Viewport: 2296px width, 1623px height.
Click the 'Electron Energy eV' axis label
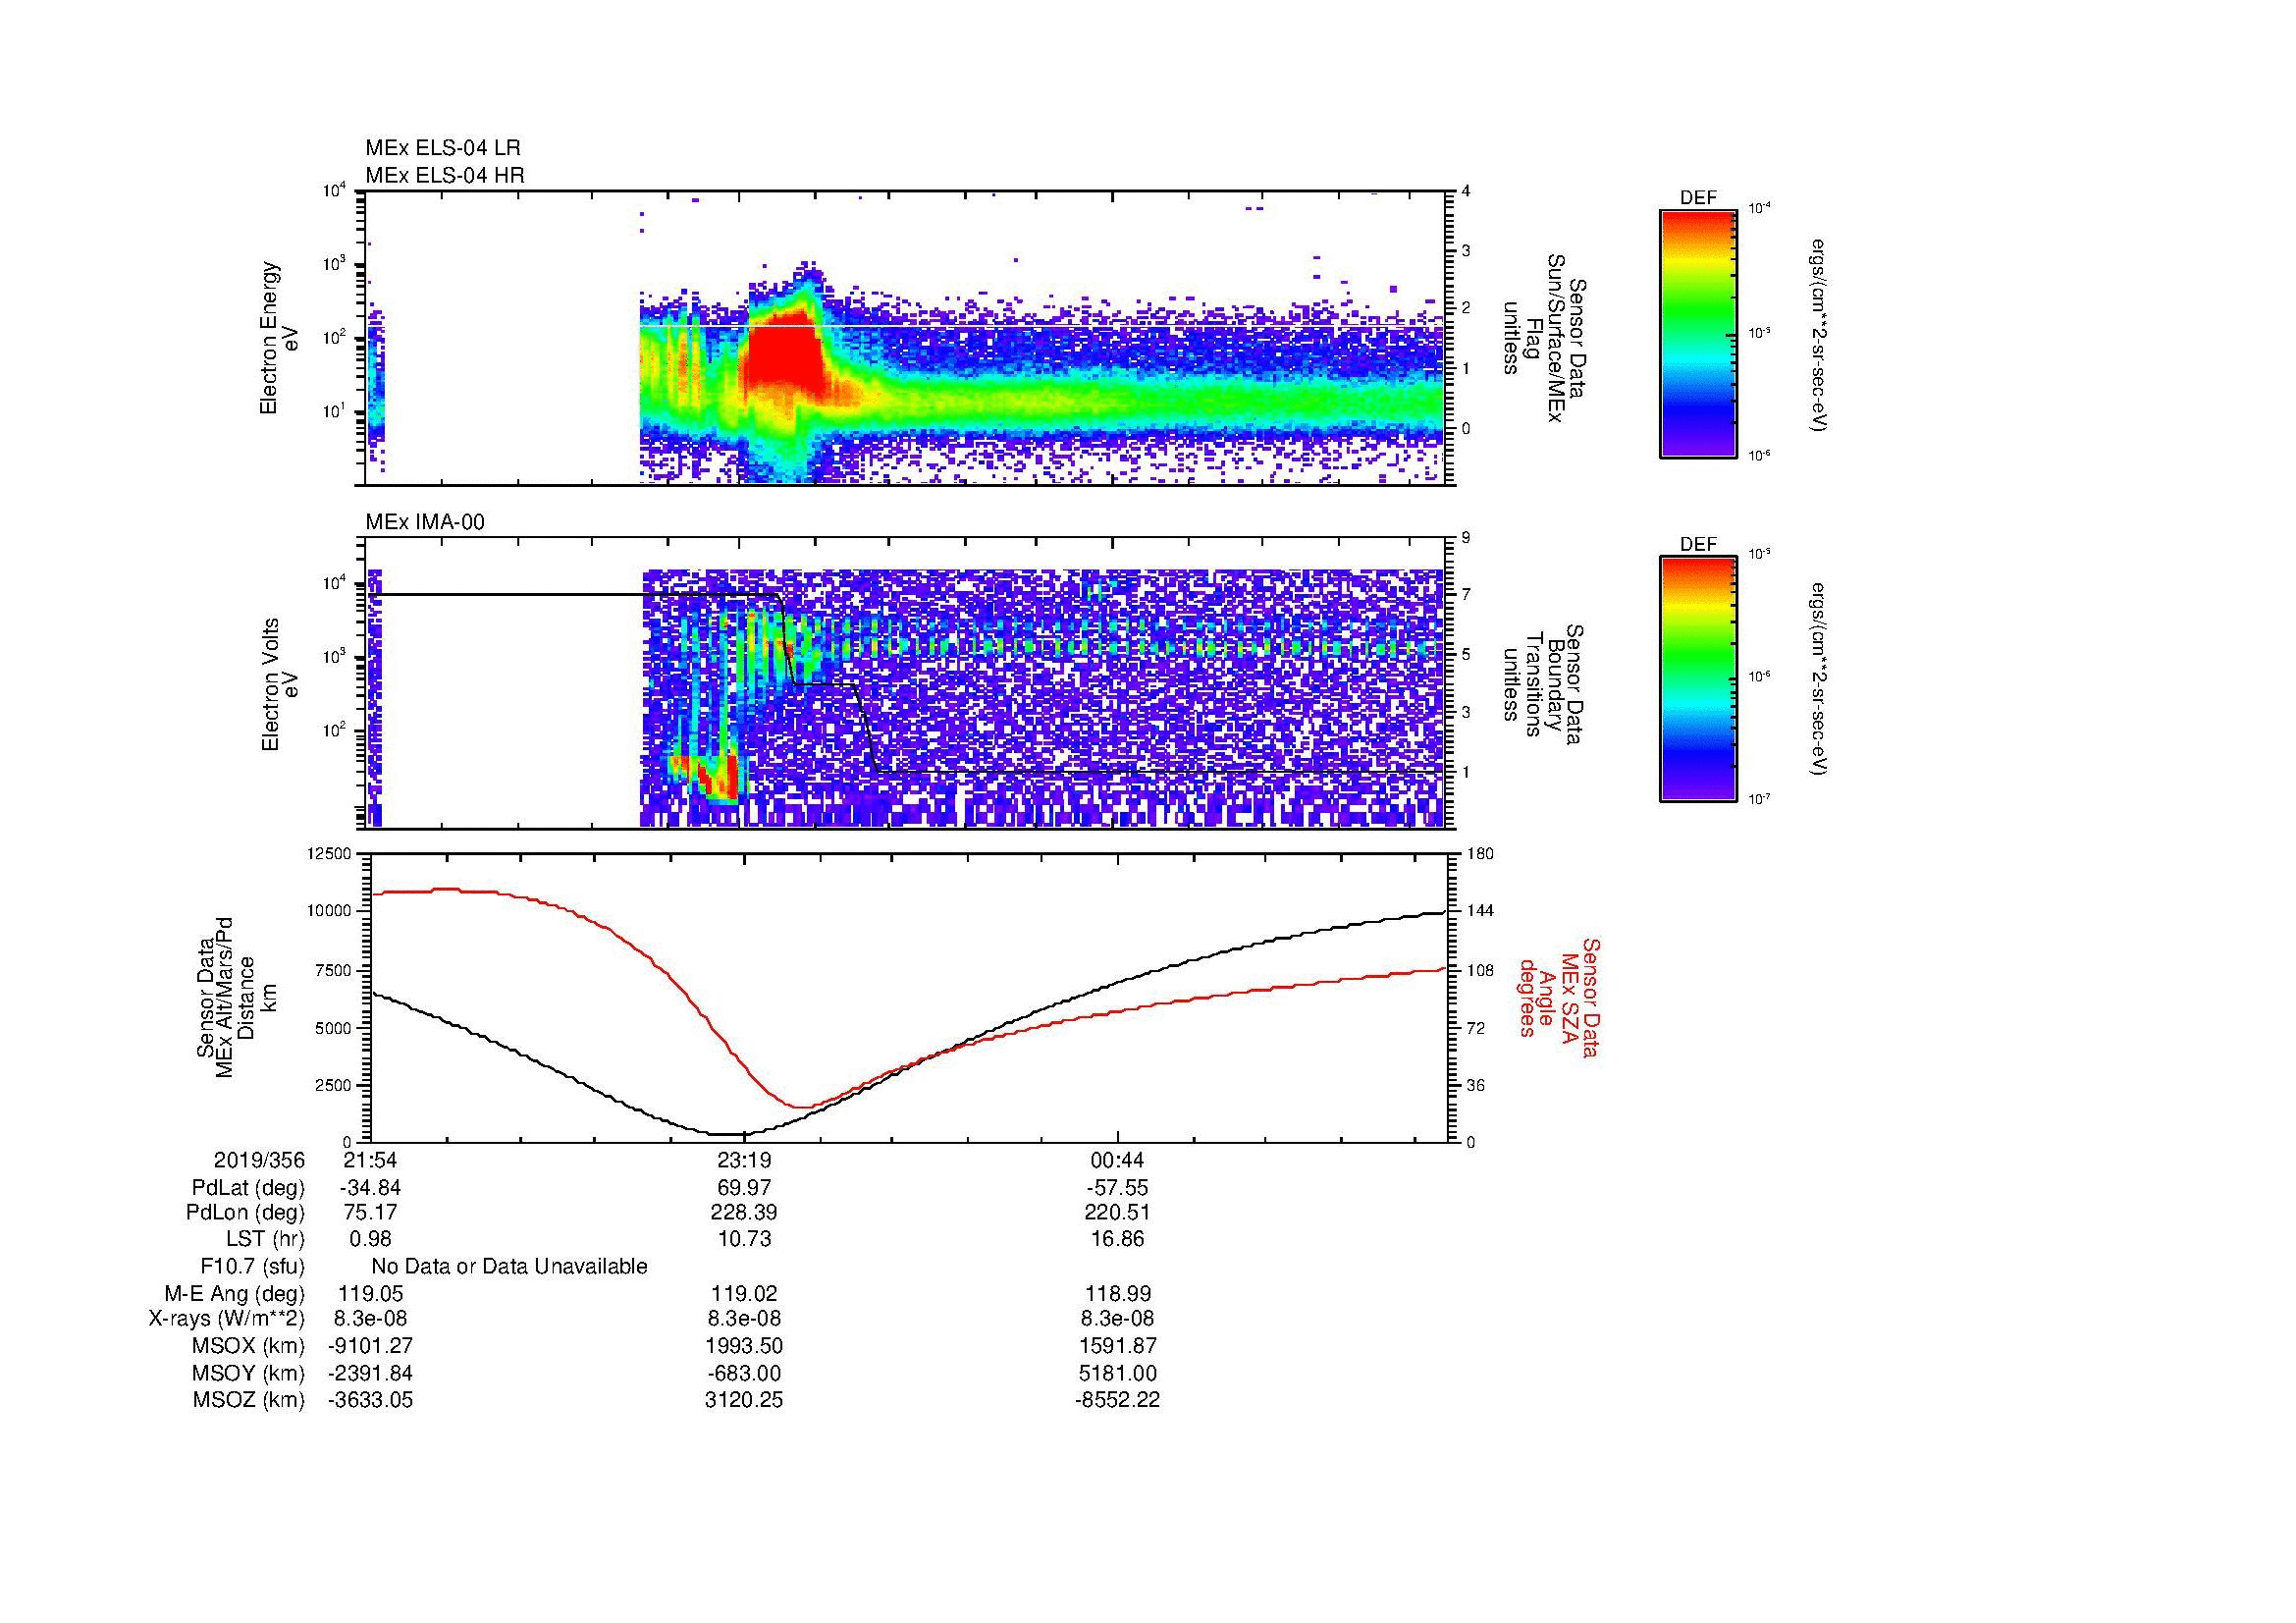pyautogui.click(x=279, y=338)
